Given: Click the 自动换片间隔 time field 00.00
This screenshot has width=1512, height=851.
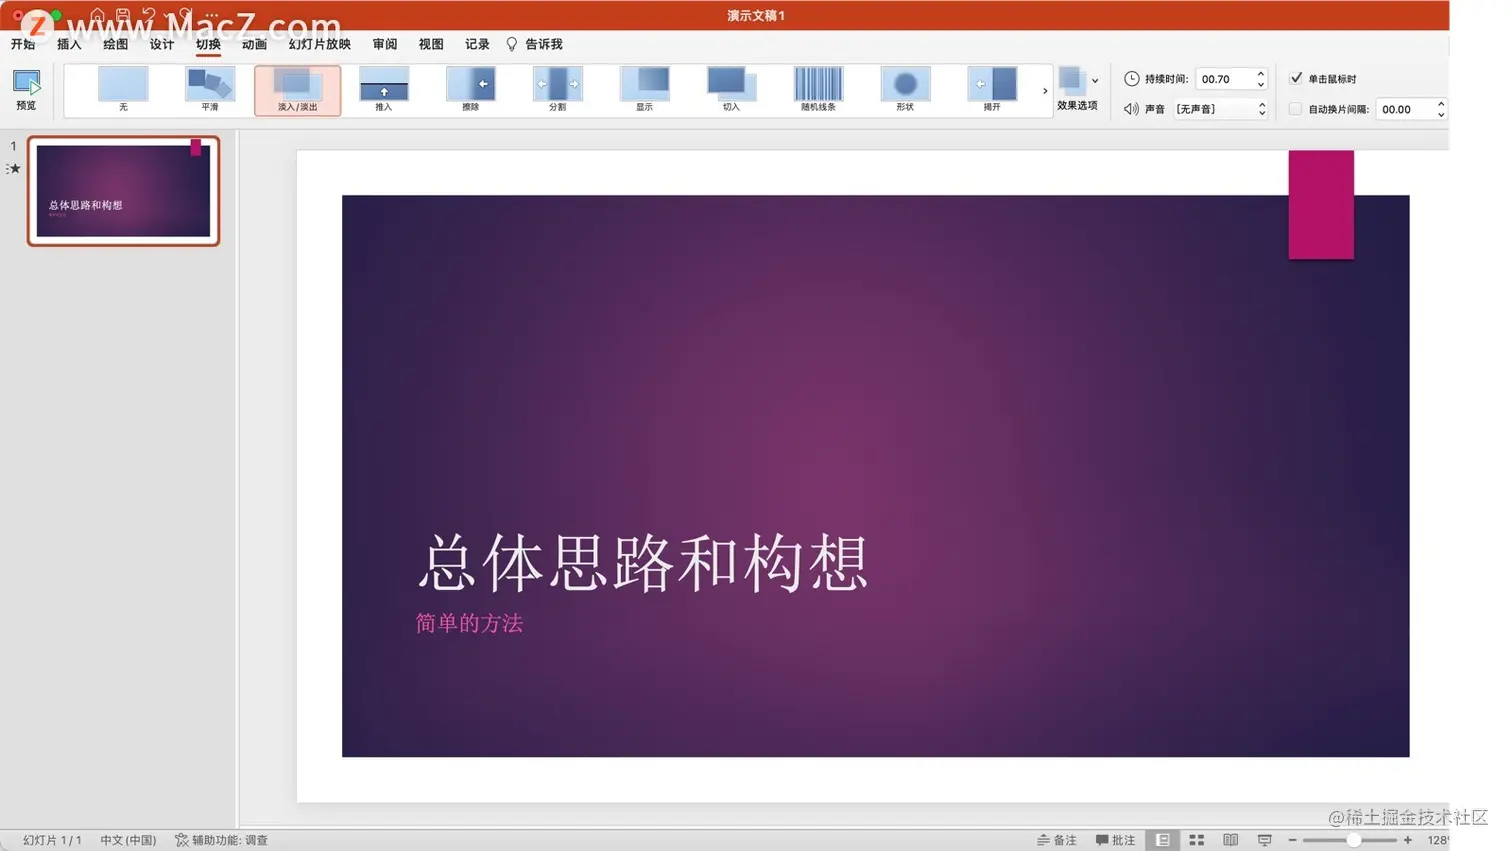Looking at the screenshot, I should 1404,109.
